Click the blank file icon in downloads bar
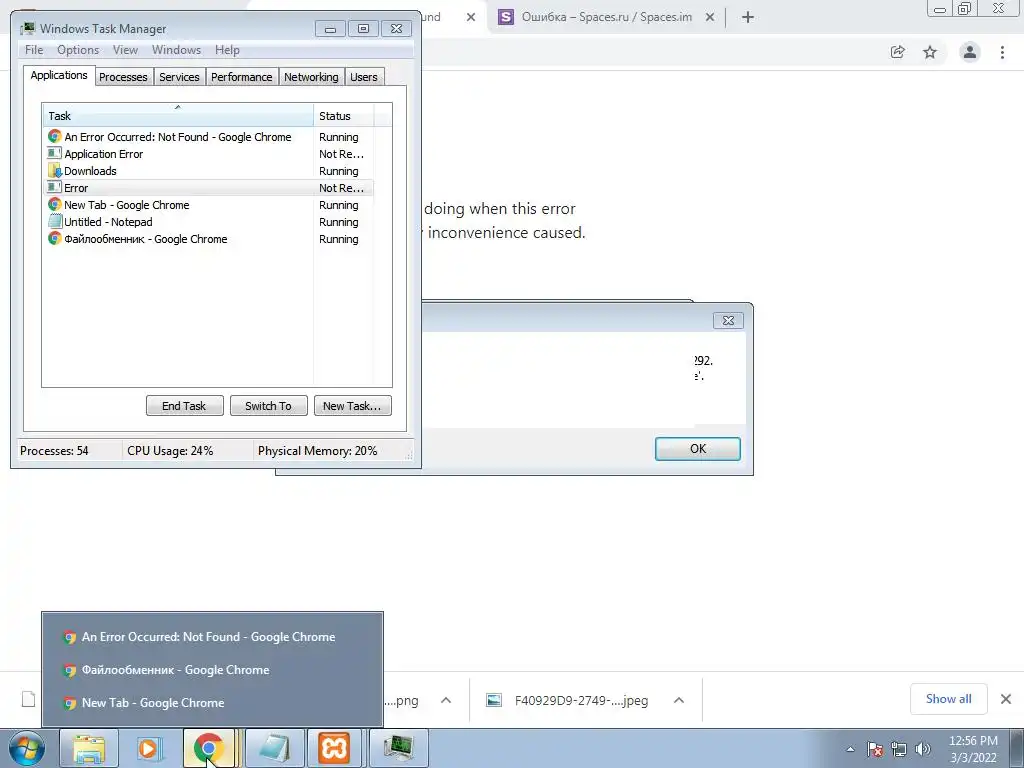 (28, 699)
